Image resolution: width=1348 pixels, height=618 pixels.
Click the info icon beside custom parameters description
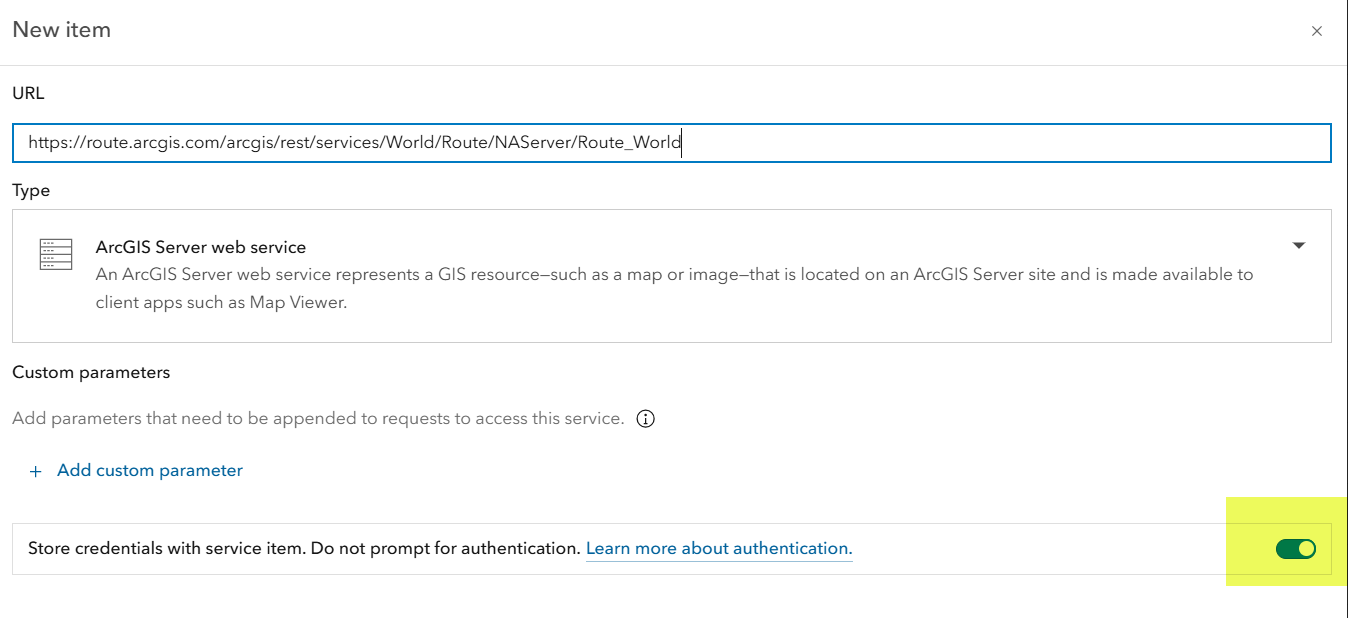coord(645,418)
